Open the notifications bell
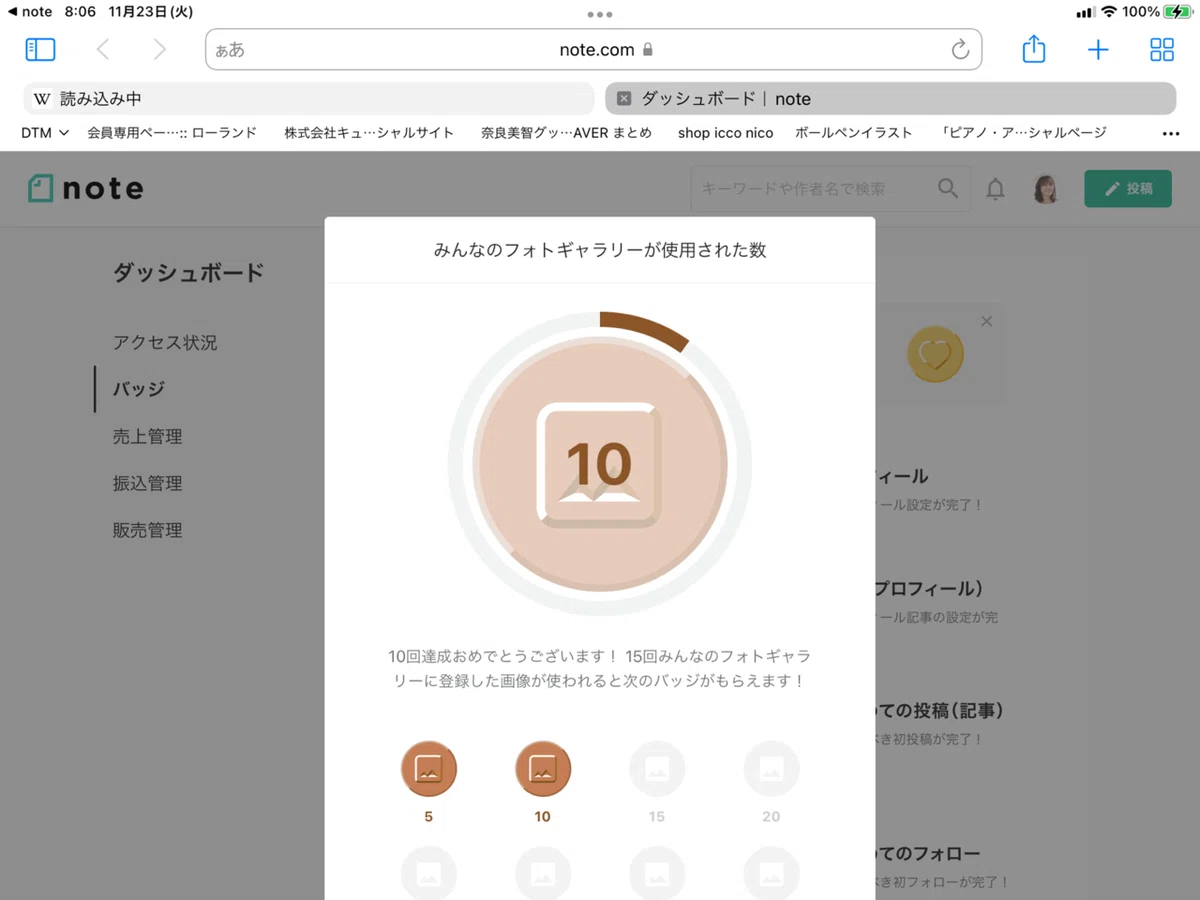Screen dimensions: 1200x900 click(995, 189)
